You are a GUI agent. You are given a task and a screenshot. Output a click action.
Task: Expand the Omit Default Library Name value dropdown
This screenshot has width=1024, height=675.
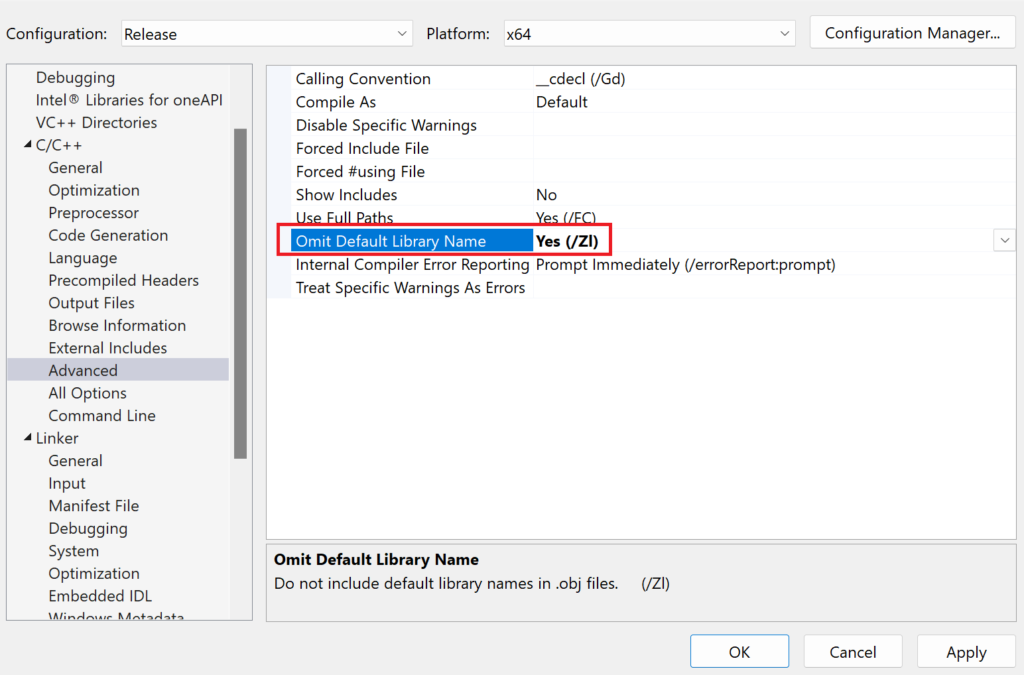pyautogui.click(x=1004, y=241)
